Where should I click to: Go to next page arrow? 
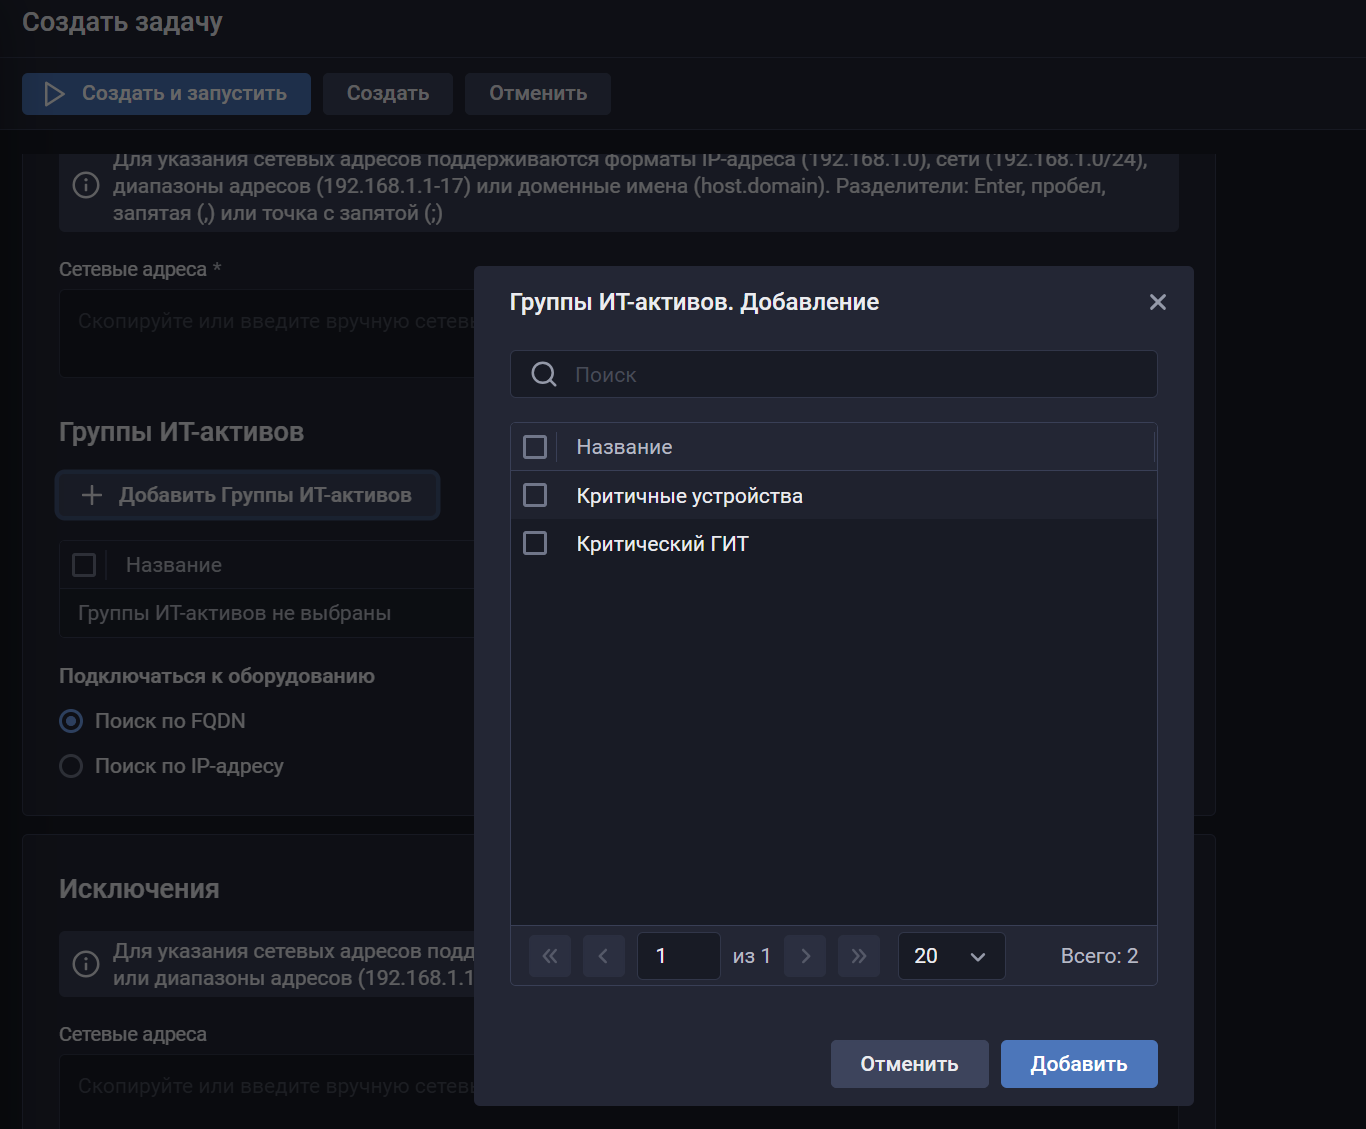[805, 956]
